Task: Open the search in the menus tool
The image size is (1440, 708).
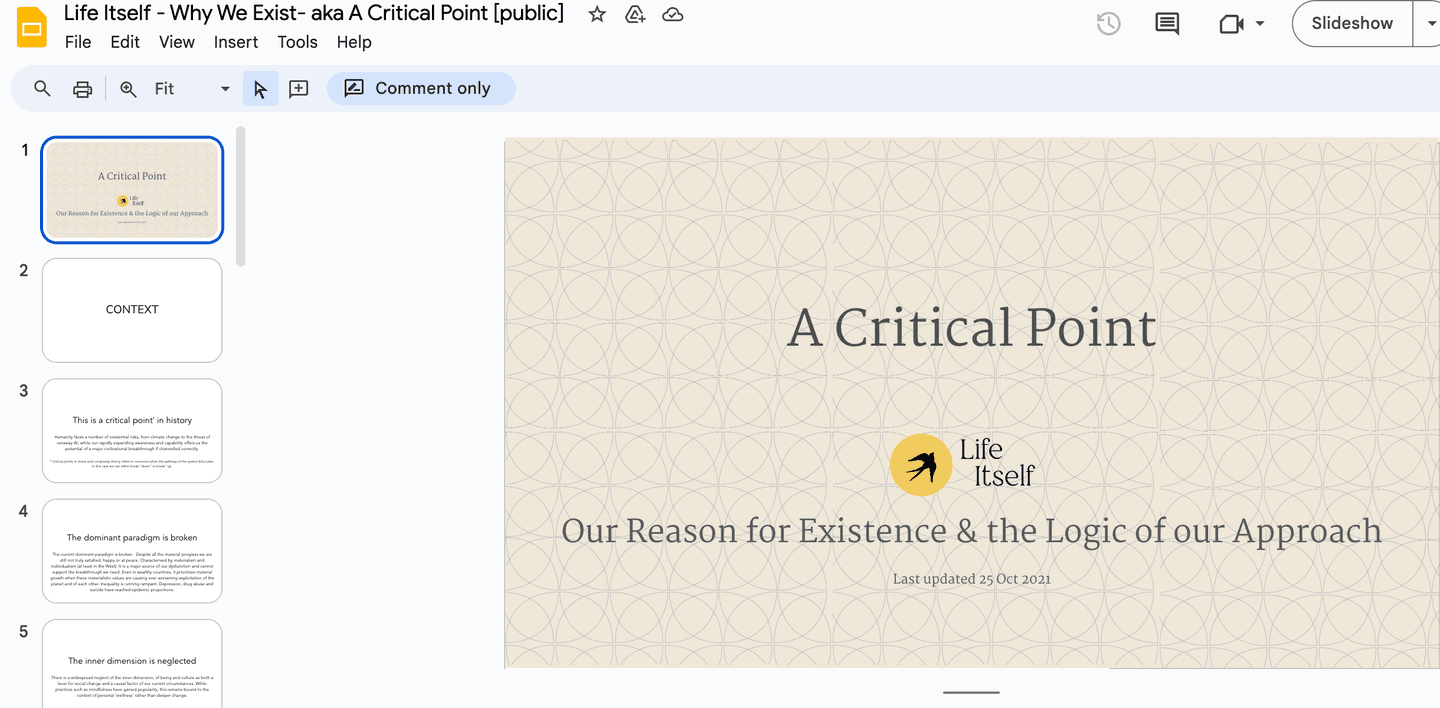Action: coord(42,88)
